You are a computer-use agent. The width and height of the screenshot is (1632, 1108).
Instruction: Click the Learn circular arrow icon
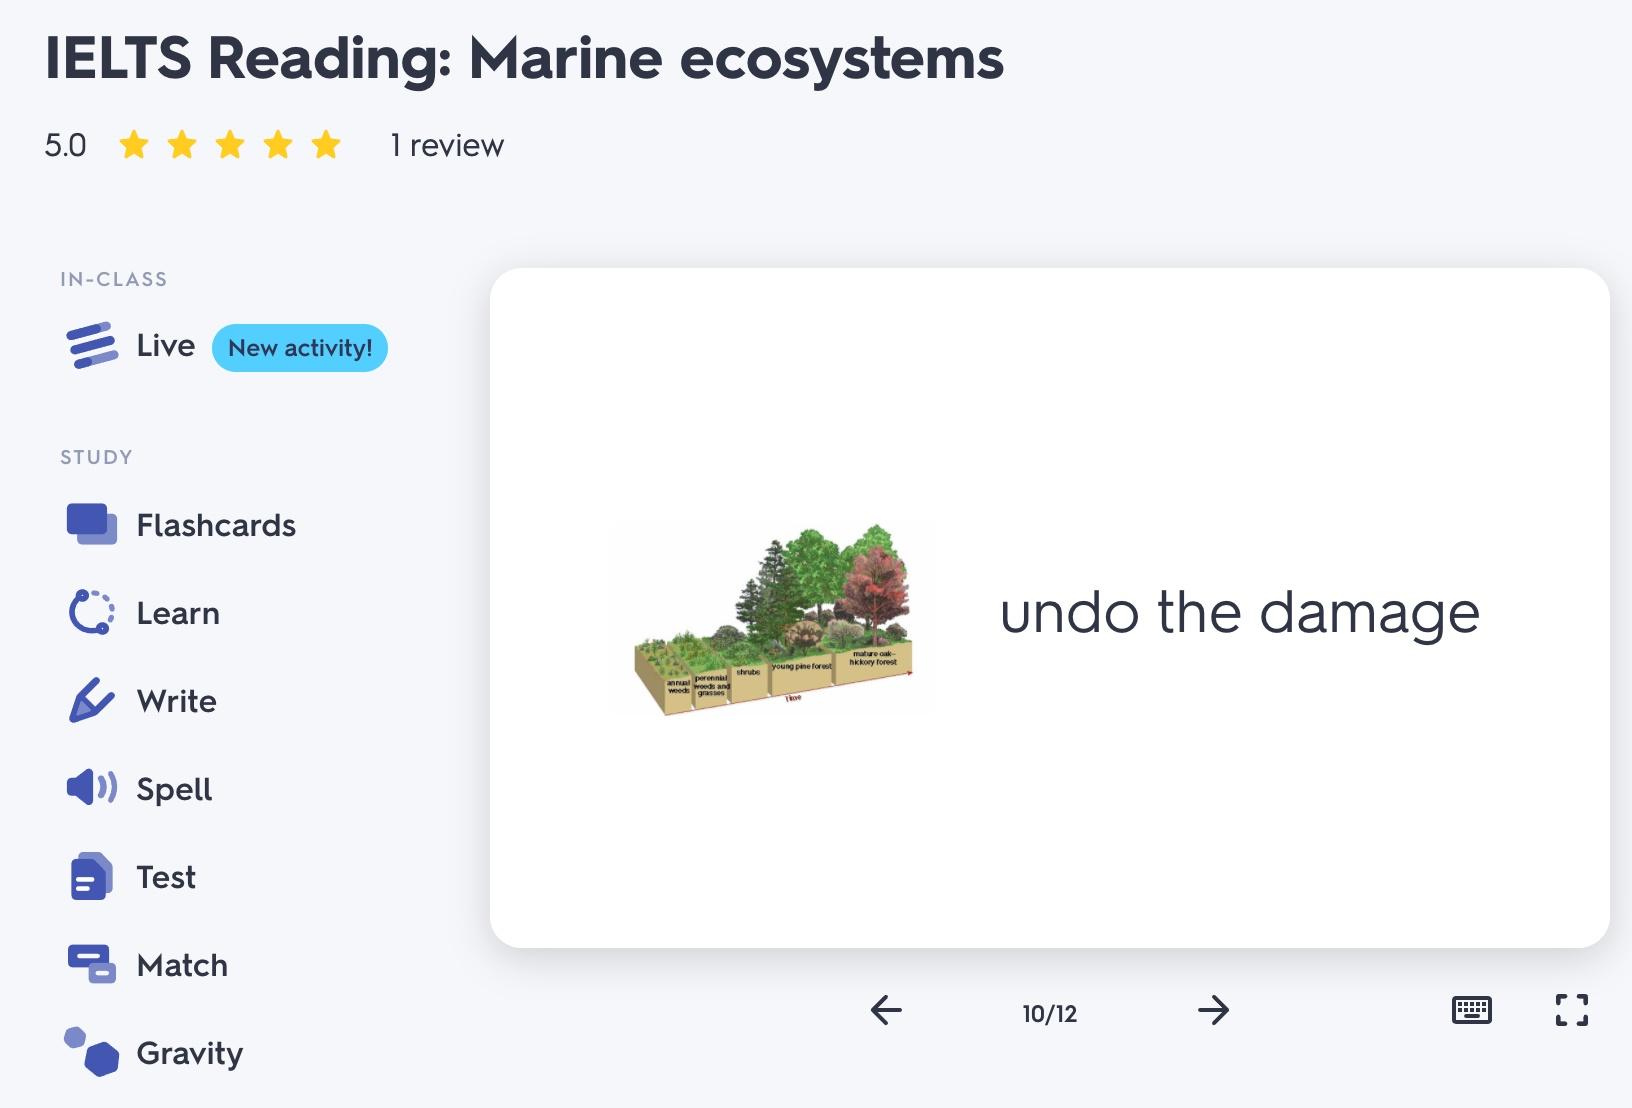(91, 613)
